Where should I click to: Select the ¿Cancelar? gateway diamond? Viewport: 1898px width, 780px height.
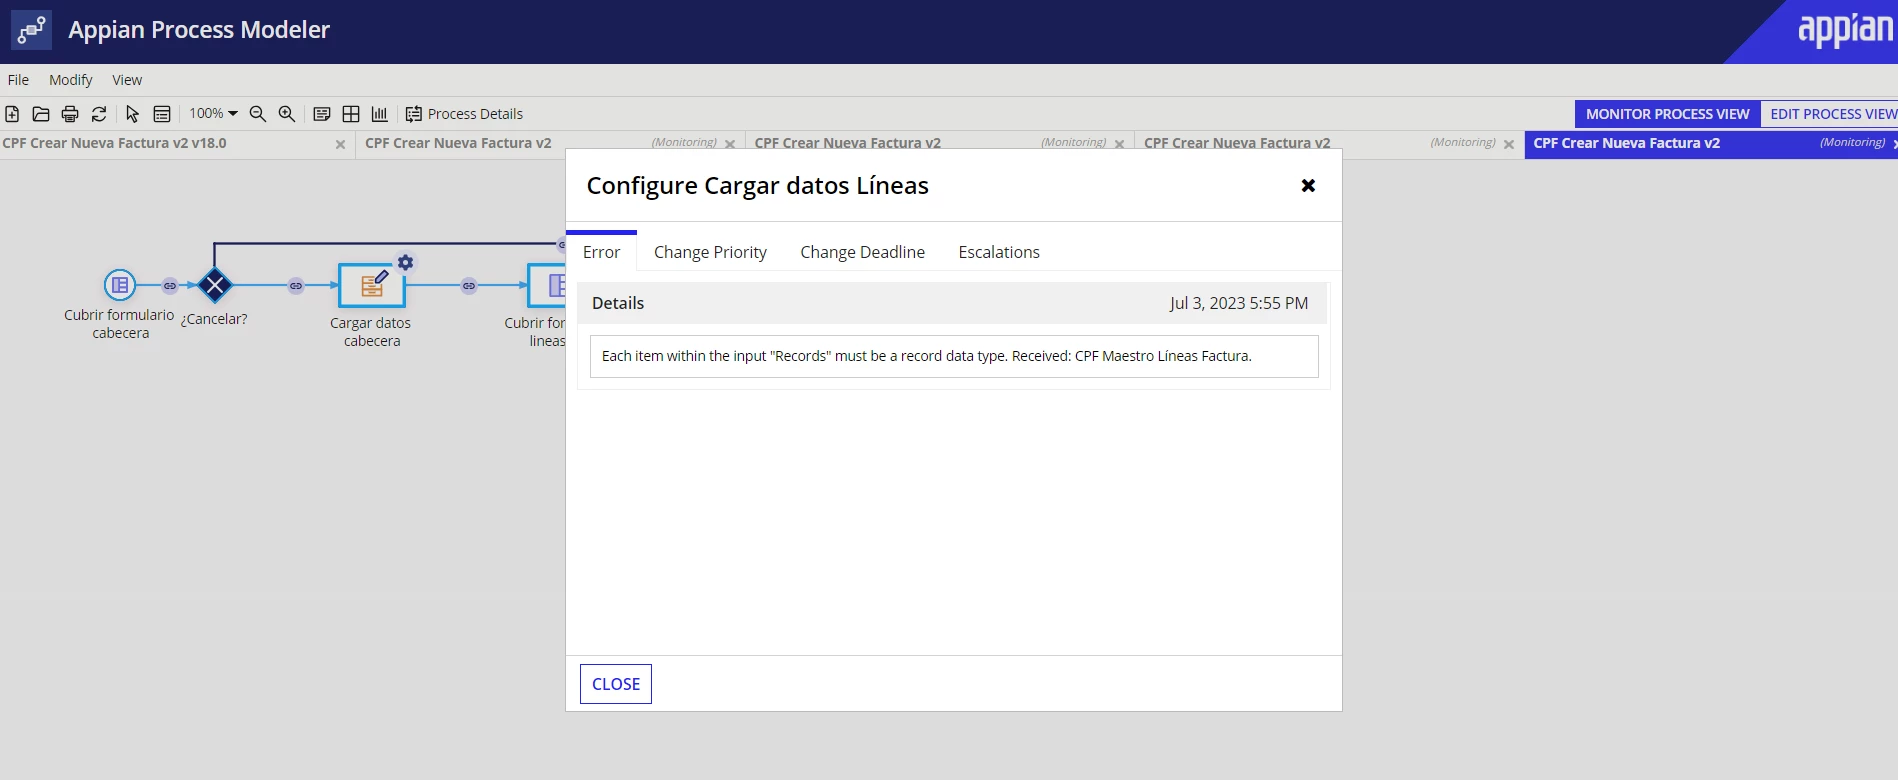[x=214, y=285]
